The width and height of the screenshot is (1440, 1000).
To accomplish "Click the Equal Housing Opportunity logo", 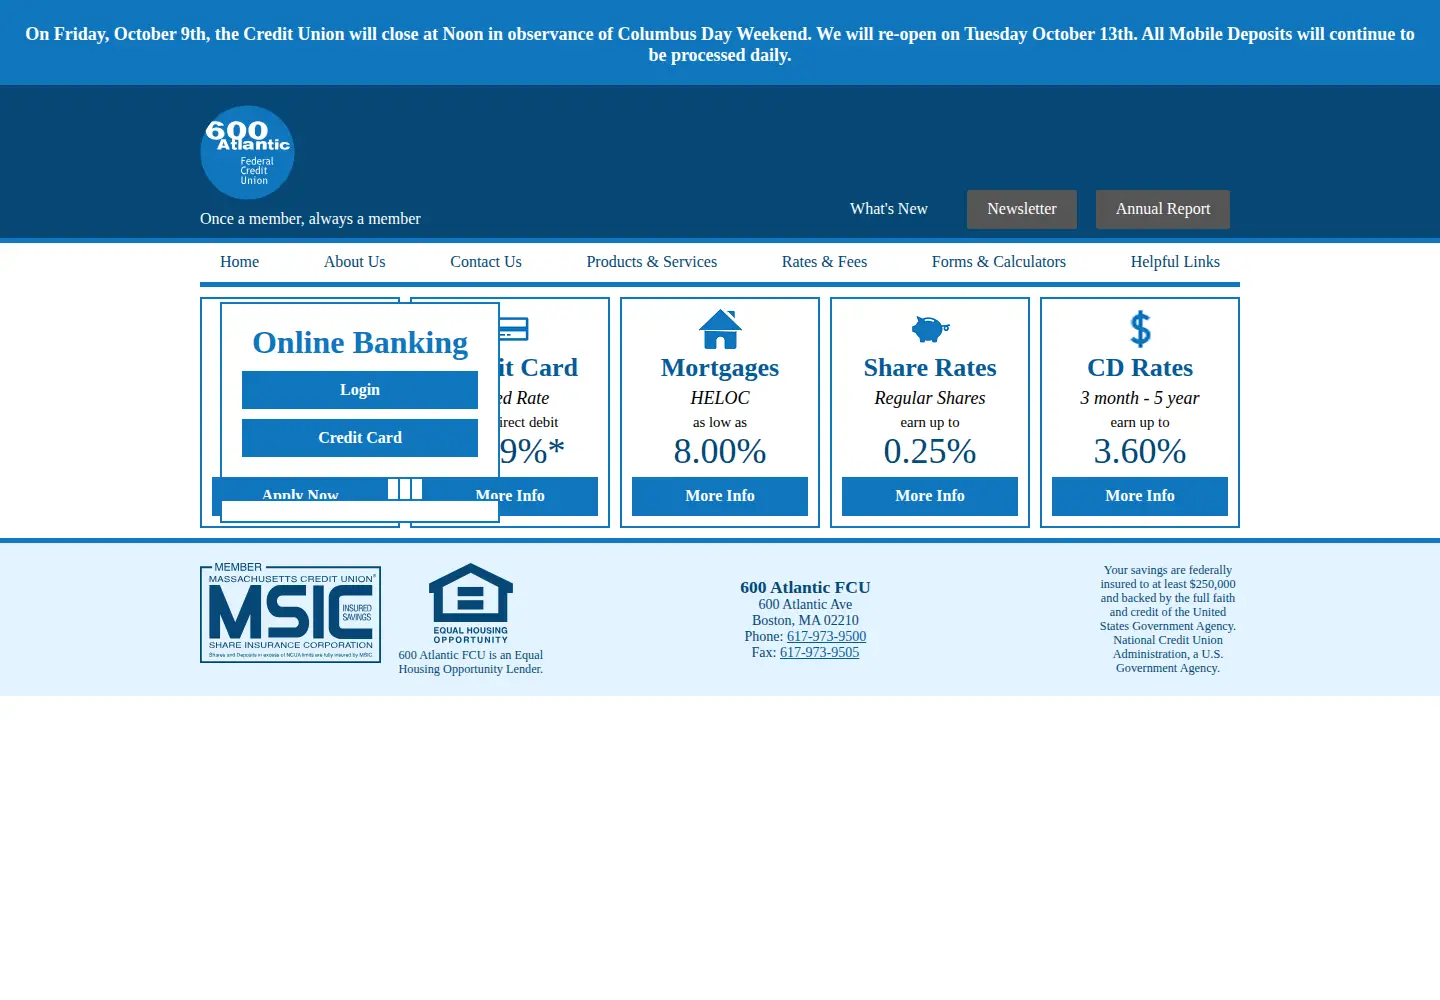I will [x=471, y=604].
